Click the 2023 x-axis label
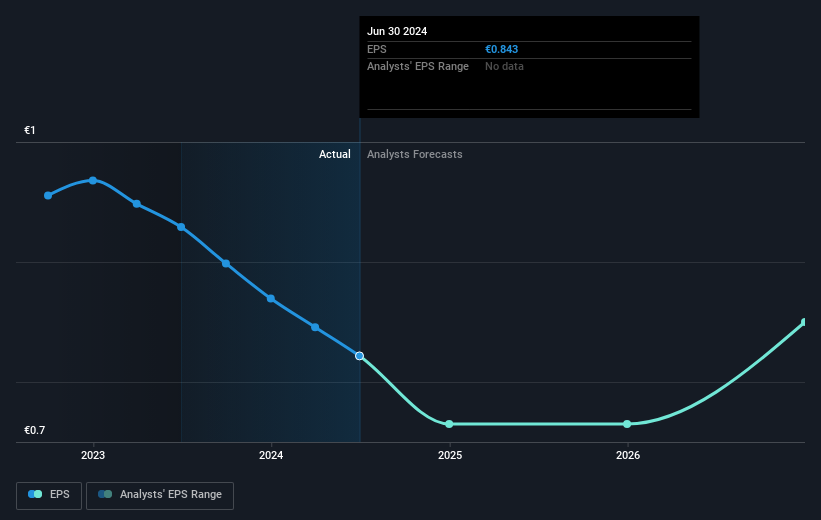Screen dimensions: 821x520 [93, 456]
